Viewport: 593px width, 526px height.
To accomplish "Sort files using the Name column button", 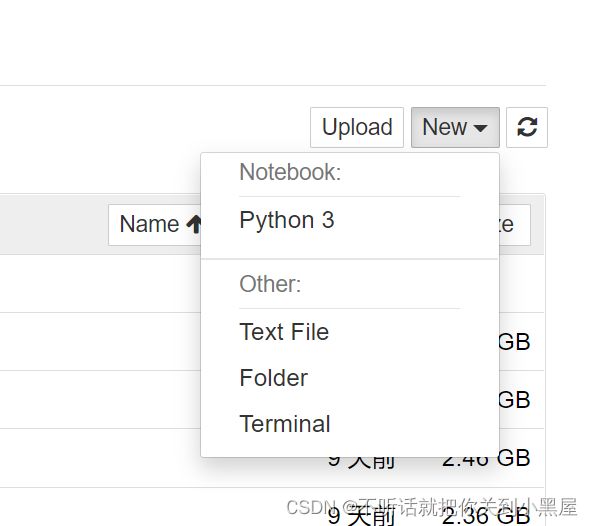I will pyautogui.click(x=155, y=225).
